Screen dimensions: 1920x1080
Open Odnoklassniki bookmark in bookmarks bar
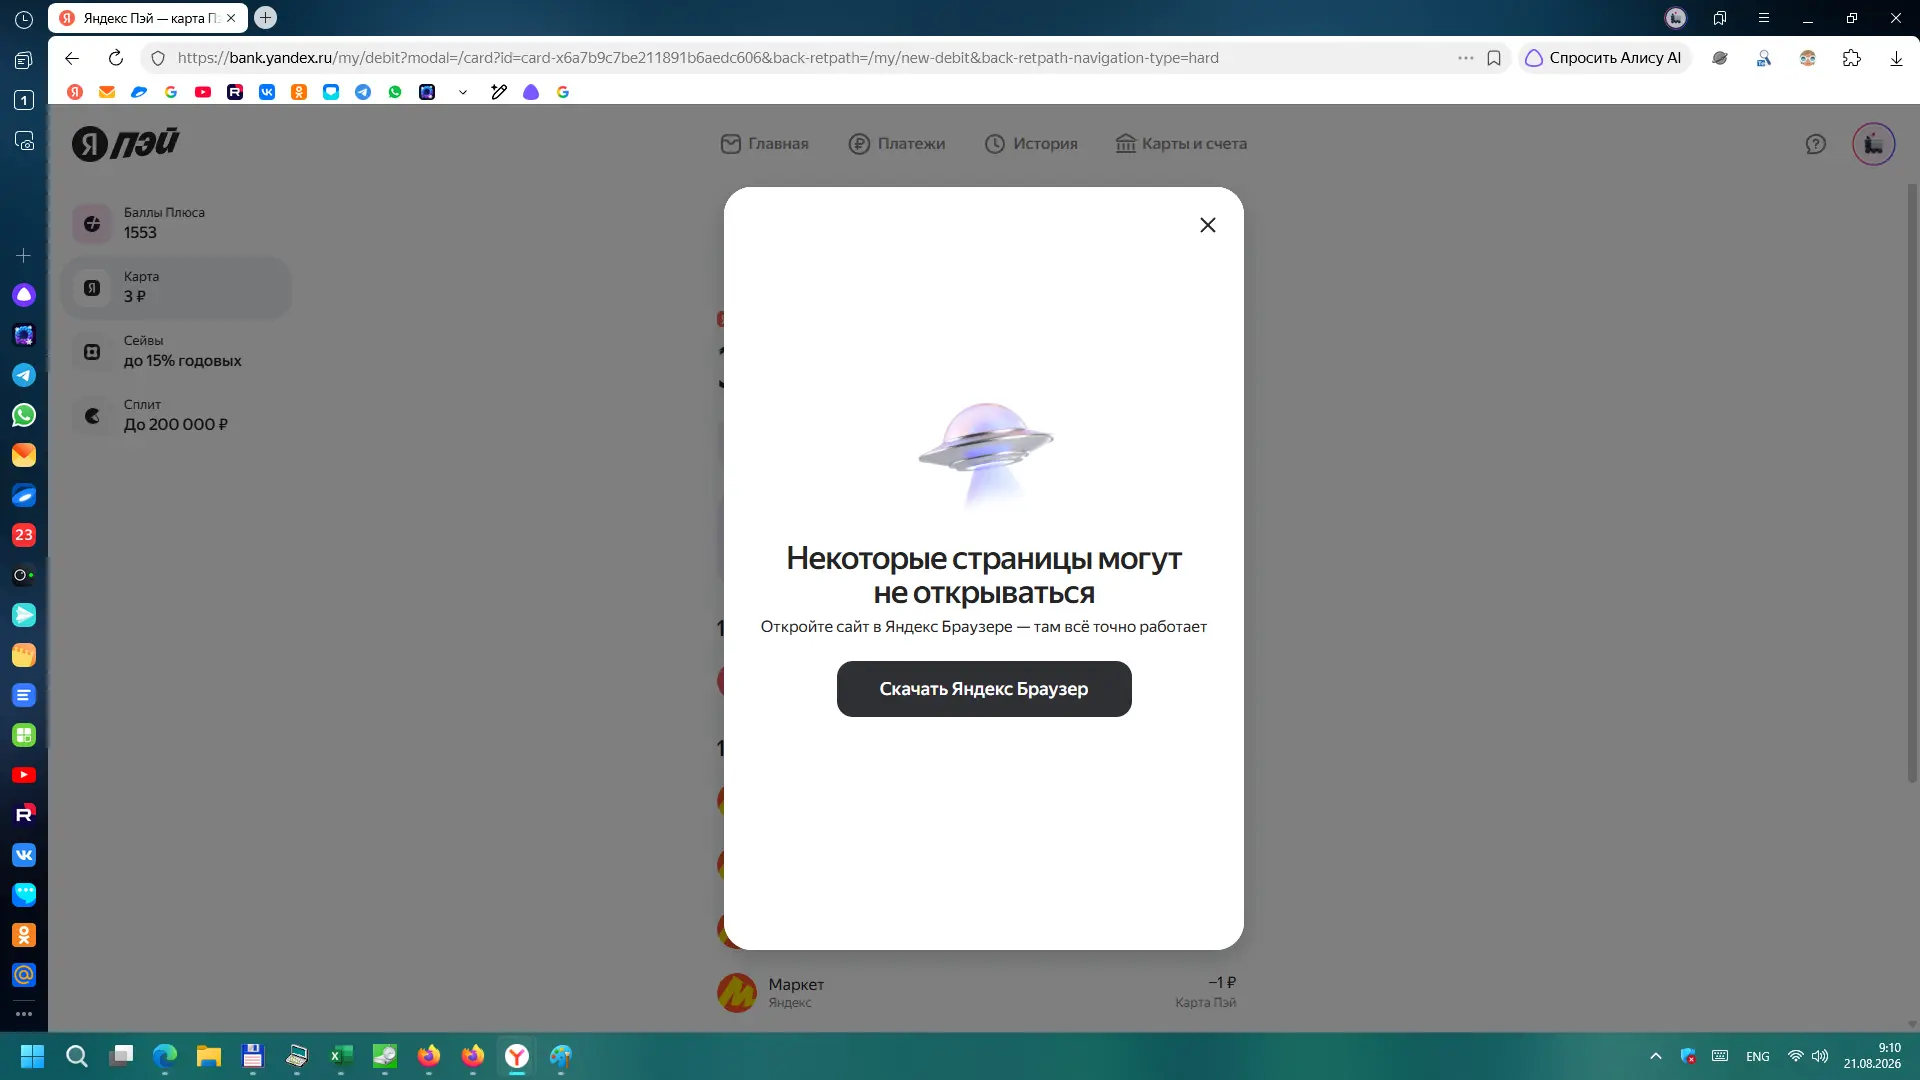tap(299, 92)
